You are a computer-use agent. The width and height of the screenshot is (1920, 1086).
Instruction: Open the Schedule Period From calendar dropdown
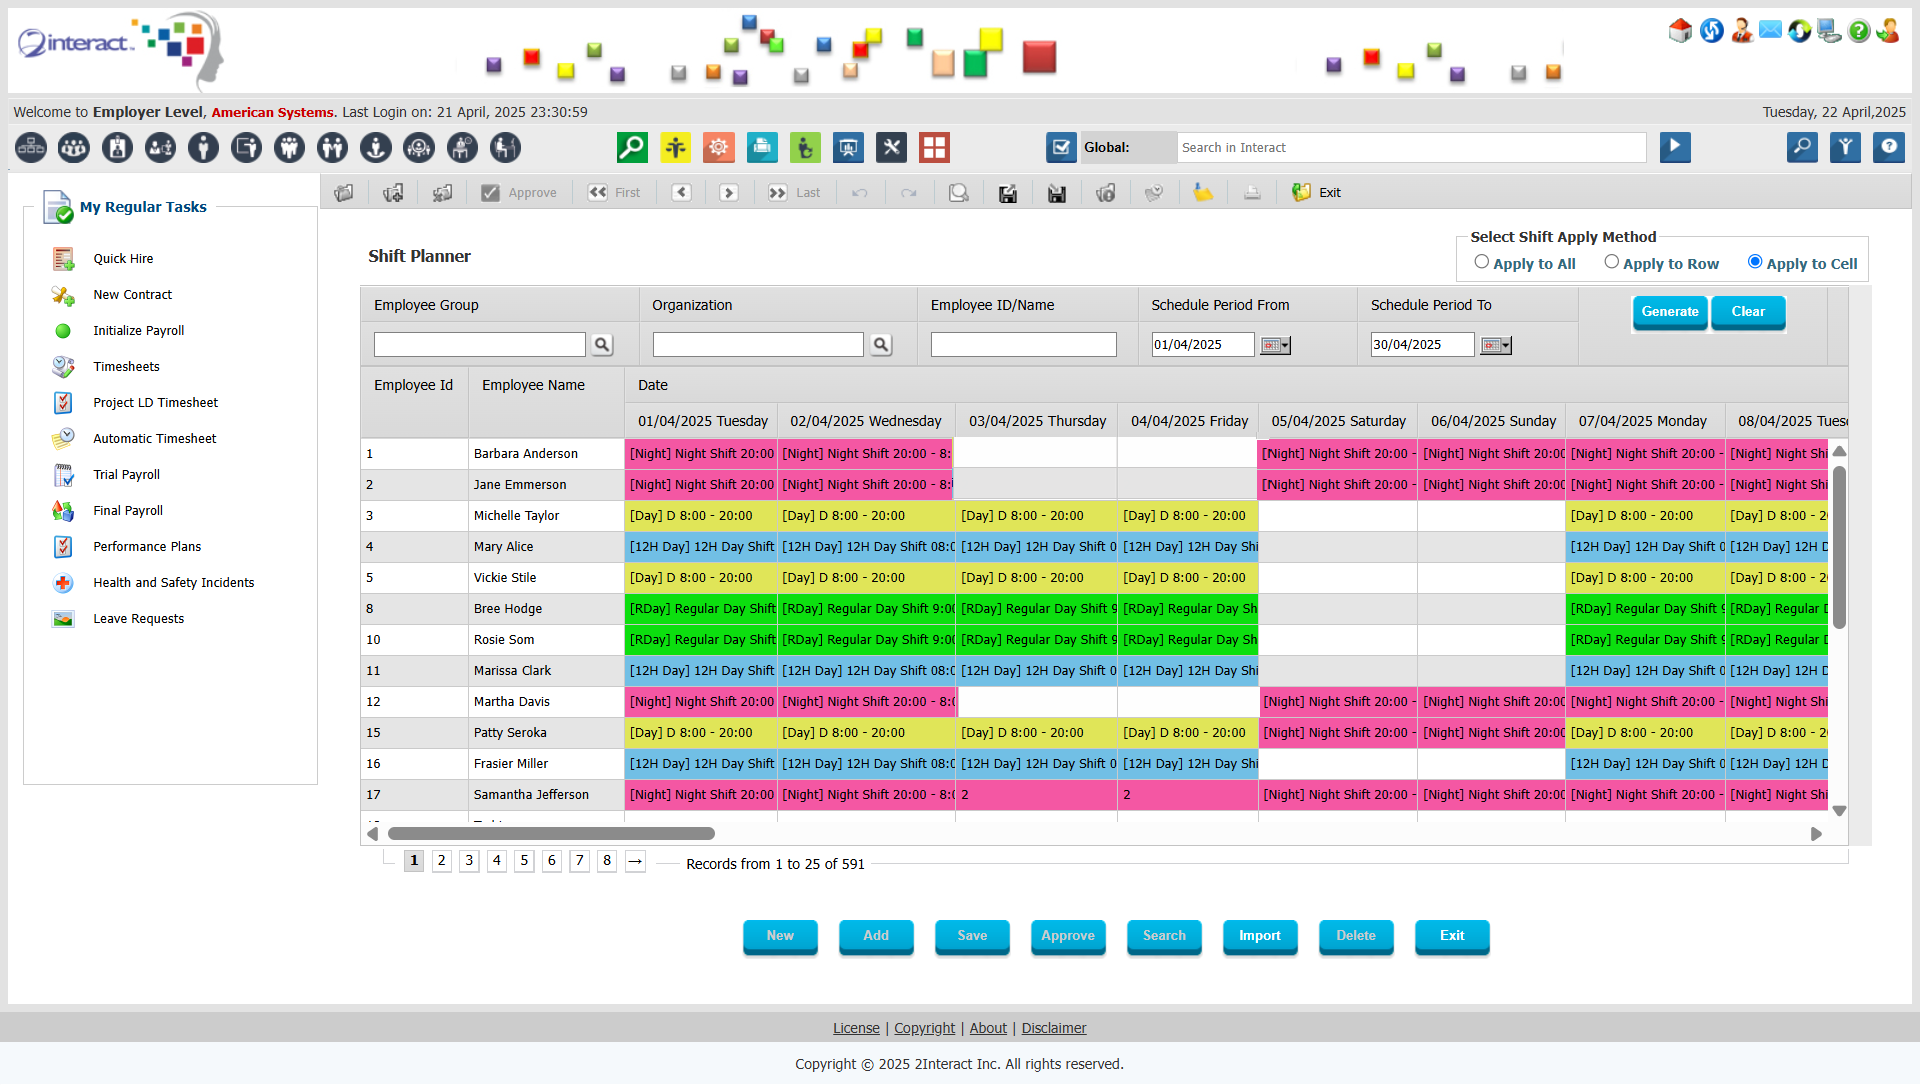click(1275, 346)
